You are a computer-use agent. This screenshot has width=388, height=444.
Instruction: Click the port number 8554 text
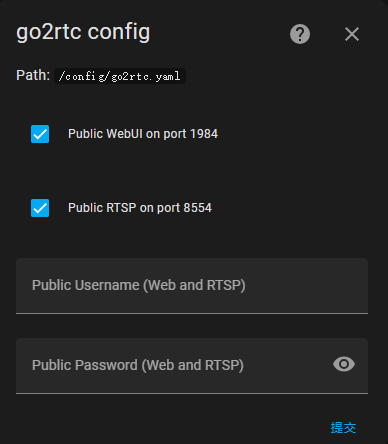pos(197,208)
